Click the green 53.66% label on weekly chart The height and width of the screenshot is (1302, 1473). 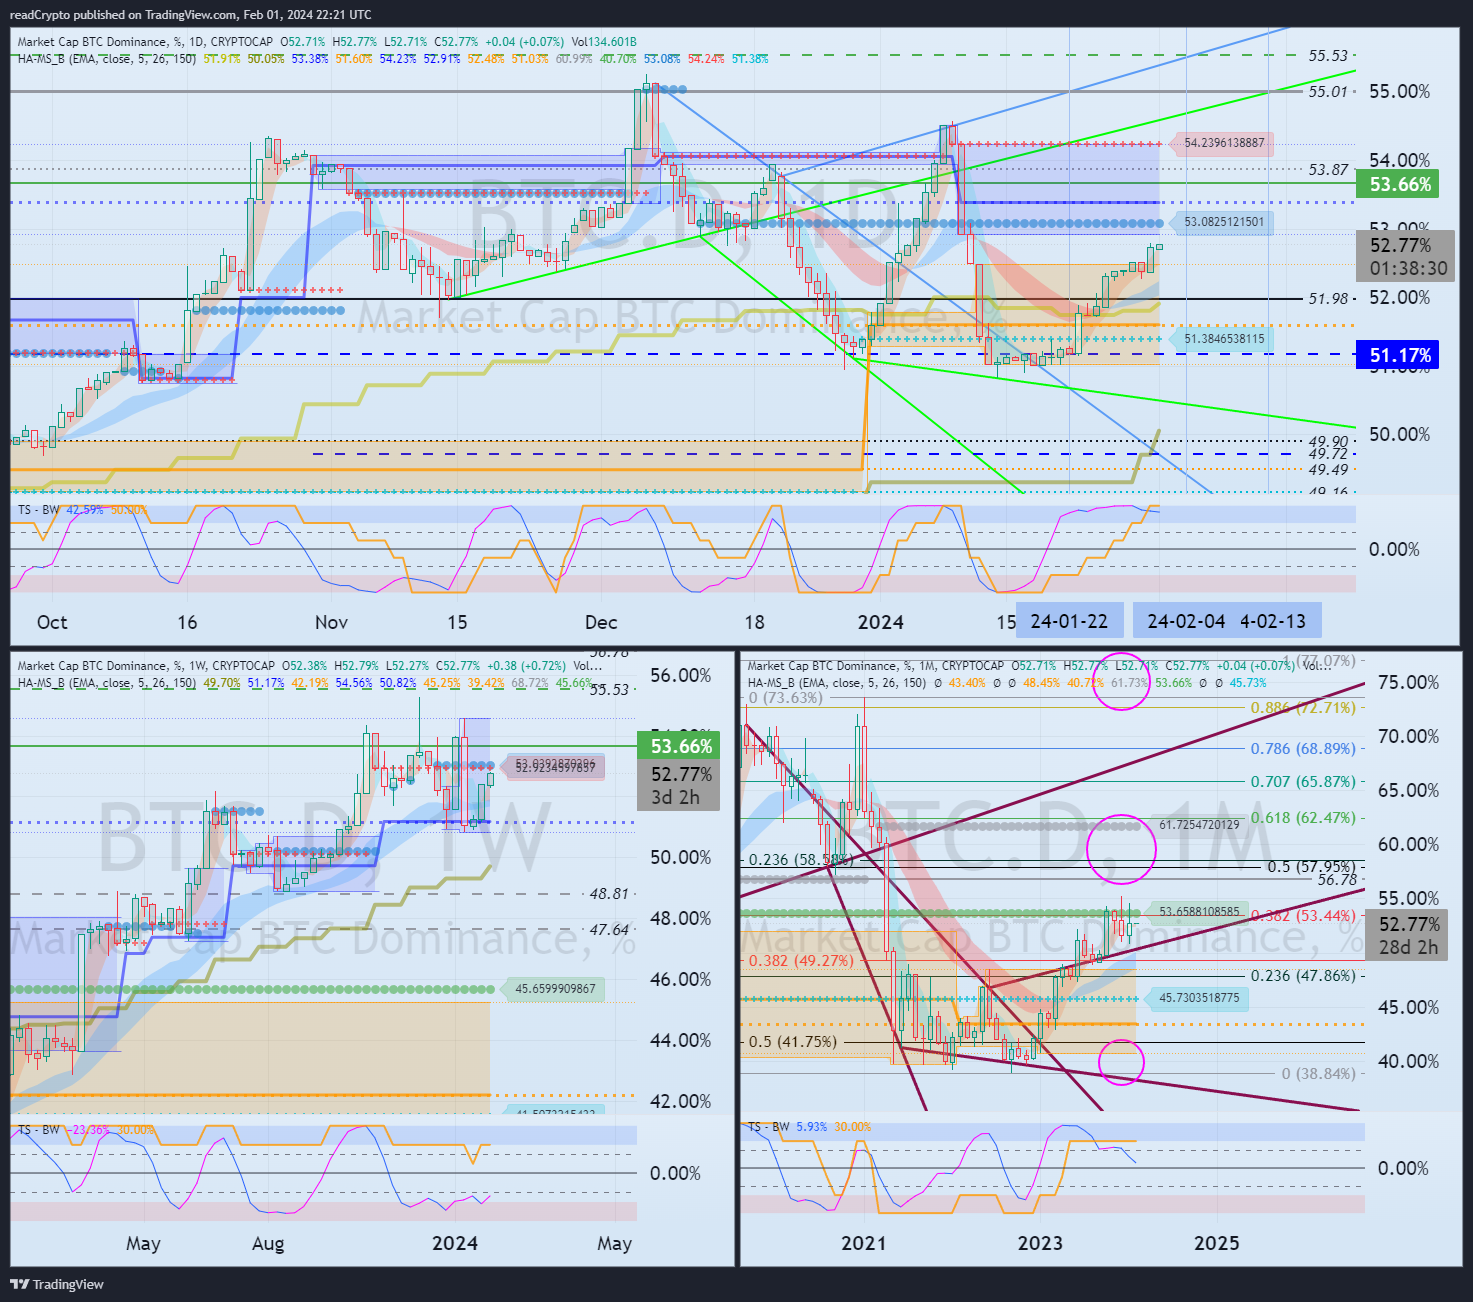[680, 746]
